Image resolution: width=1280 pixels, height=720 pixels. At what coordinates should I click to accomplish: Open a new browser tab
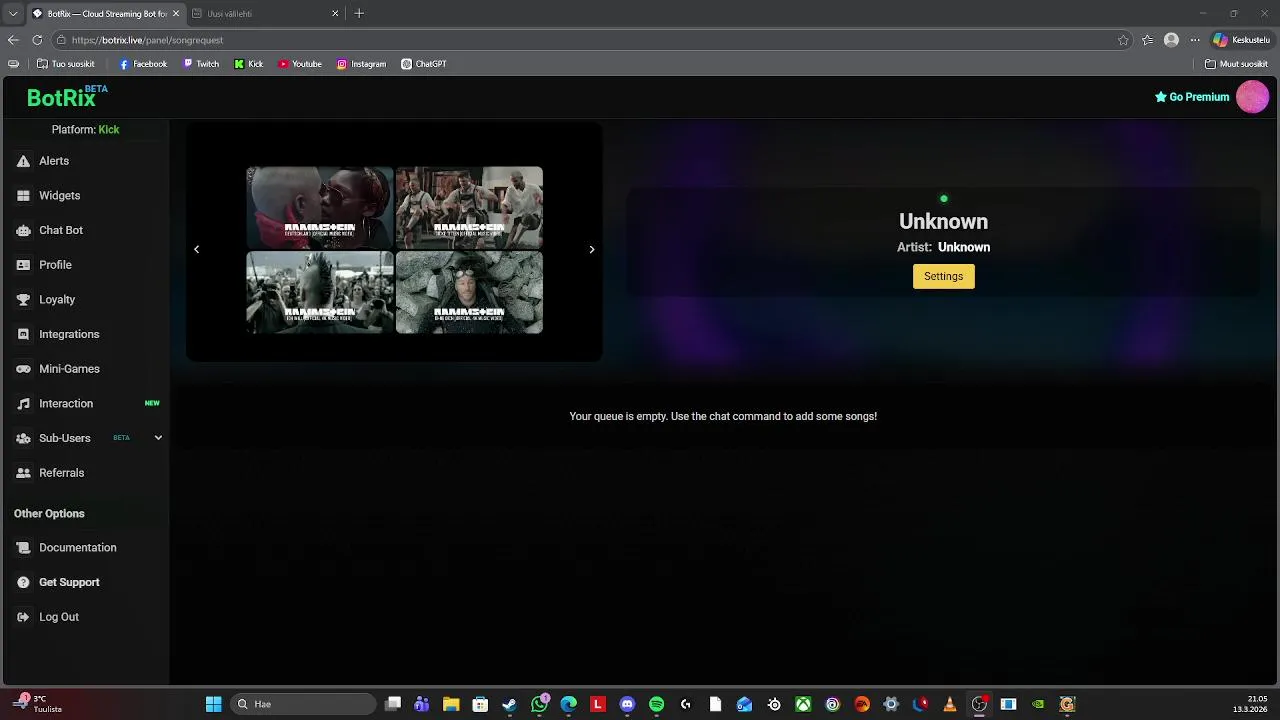tap(359, 14)
